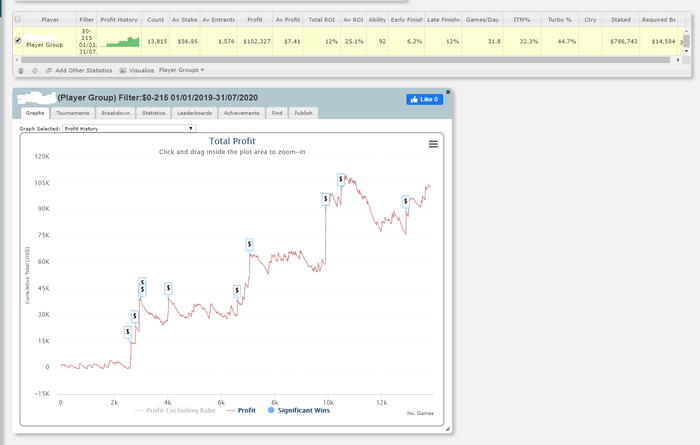Click the Total Profit chart title
The height and width of the screenshot is (445, 700).
click(232, 141)
